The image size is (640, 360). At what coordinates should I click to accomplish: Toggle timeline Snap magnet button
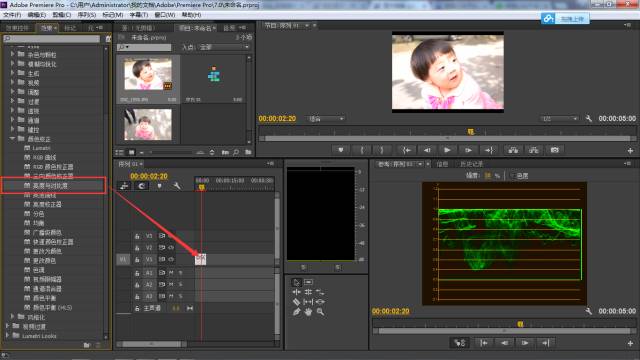[142, 186]
